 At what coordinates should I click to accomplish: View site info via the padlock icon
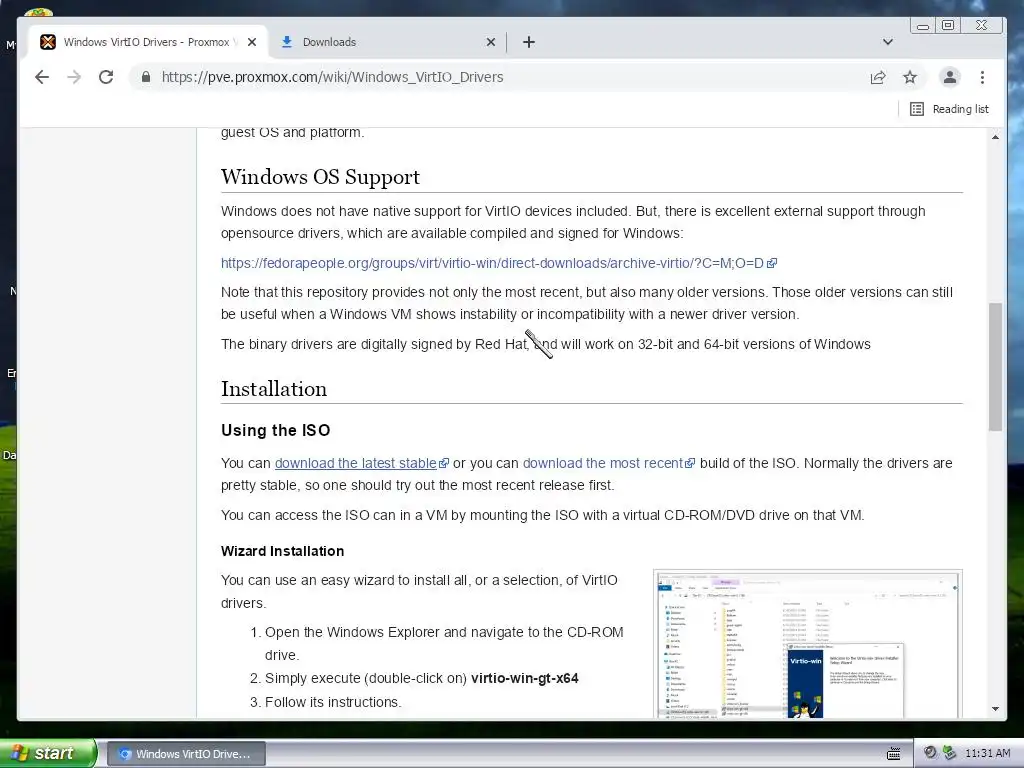pyautogui.click(x=146, y=77)
